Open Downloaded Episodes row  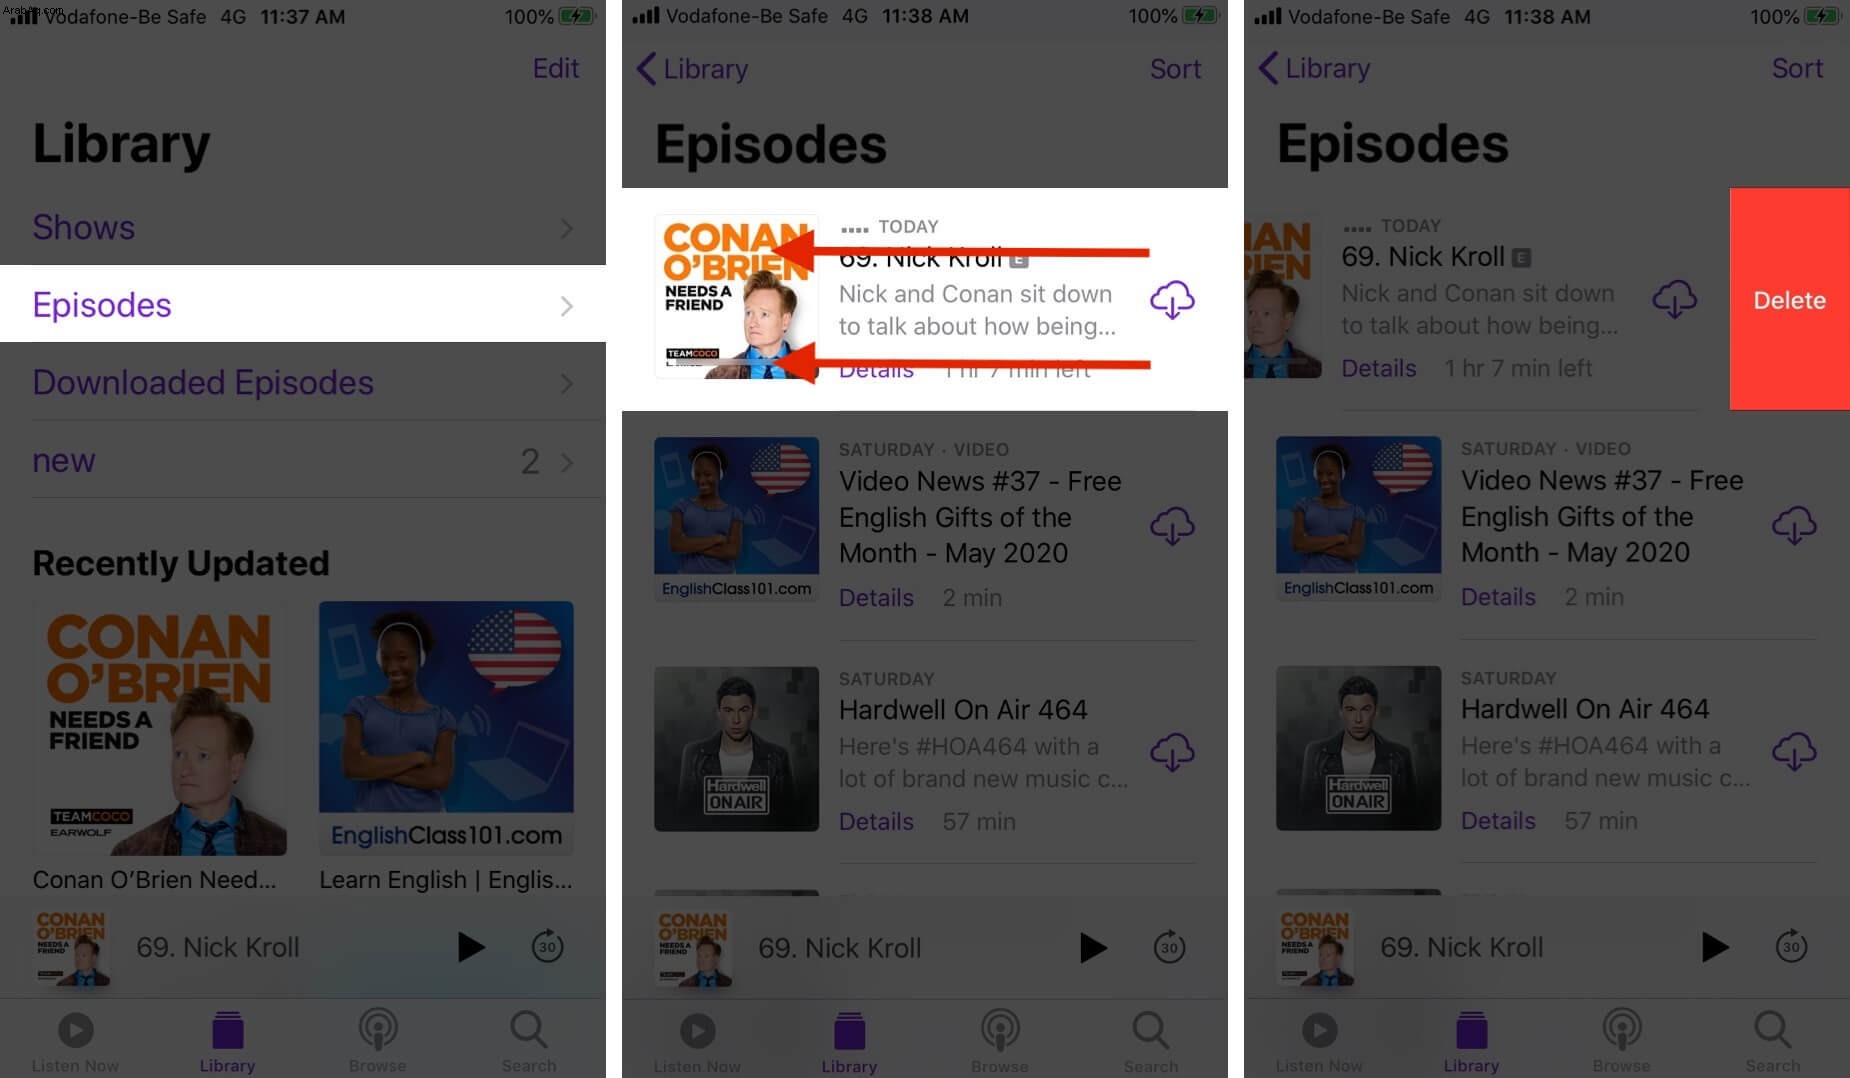303,382
